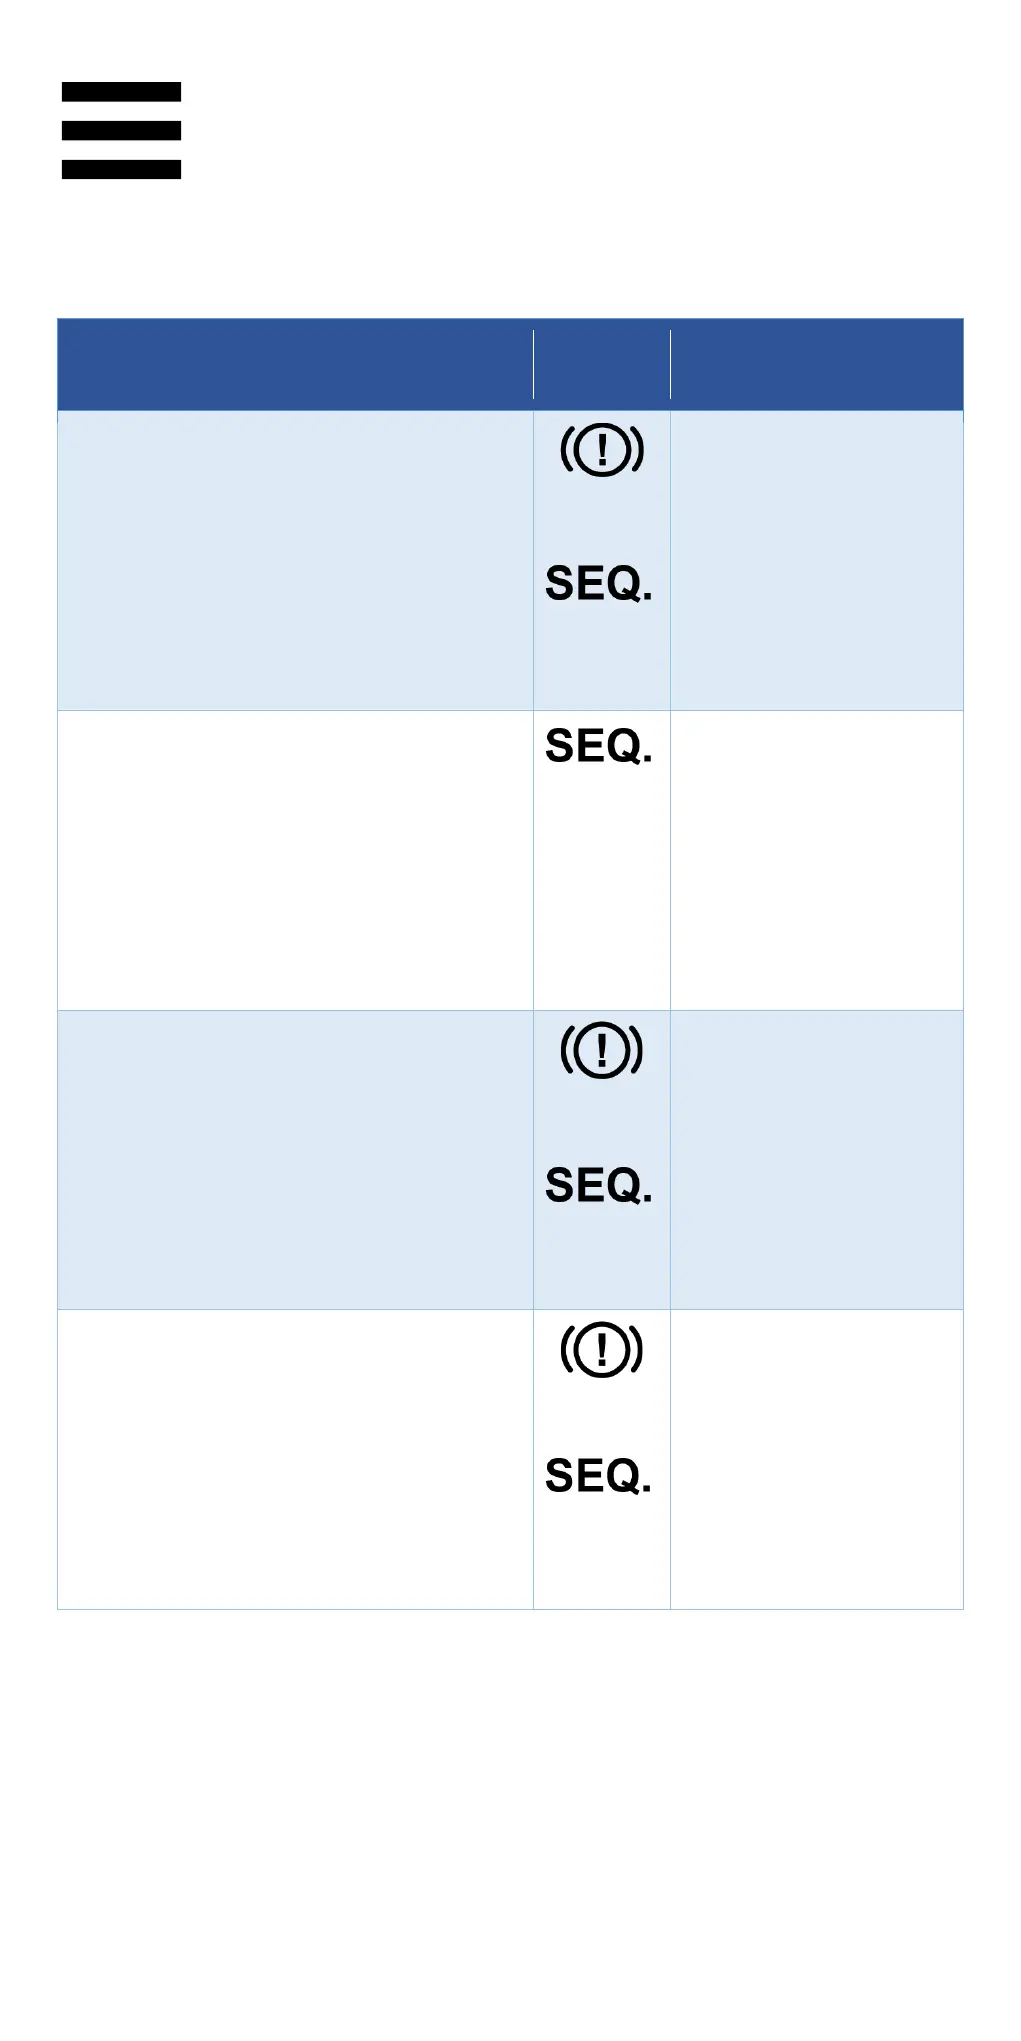Image resolution: width=1021 pixels, height=2041 pixels.
Task: Click the right cell of fourth row
Action: point(816,1460)
